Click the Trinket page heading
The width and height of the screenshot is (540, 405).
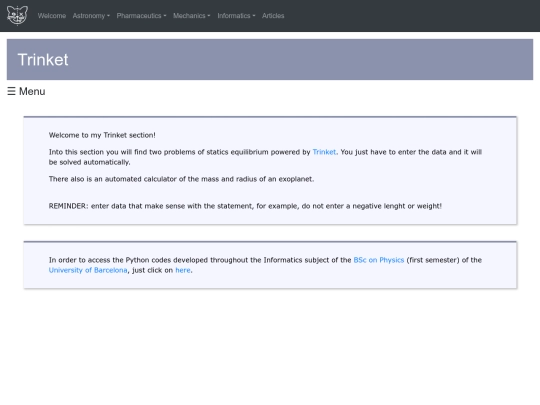(43, 60)
